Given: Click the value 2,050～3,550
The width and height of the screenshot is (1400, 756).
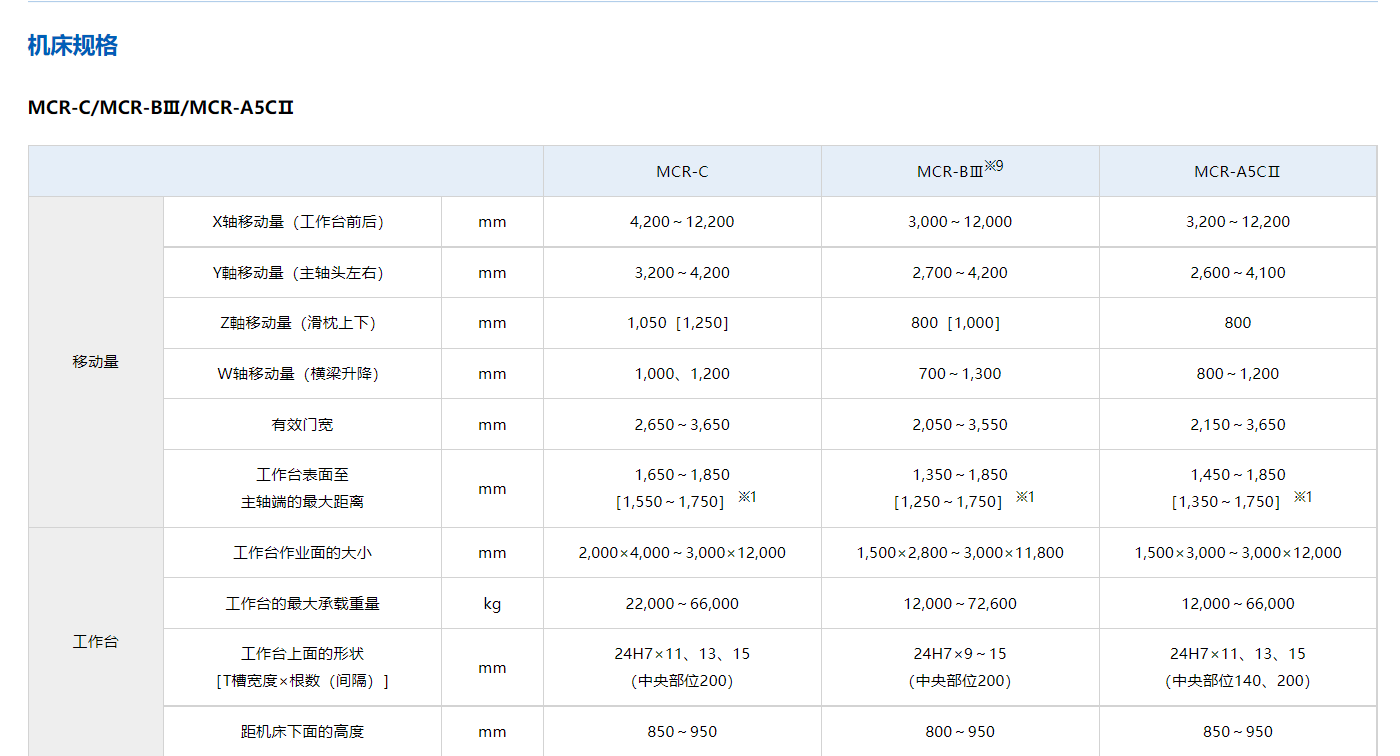Looking at the screenshot, I should tap(960, 424).
